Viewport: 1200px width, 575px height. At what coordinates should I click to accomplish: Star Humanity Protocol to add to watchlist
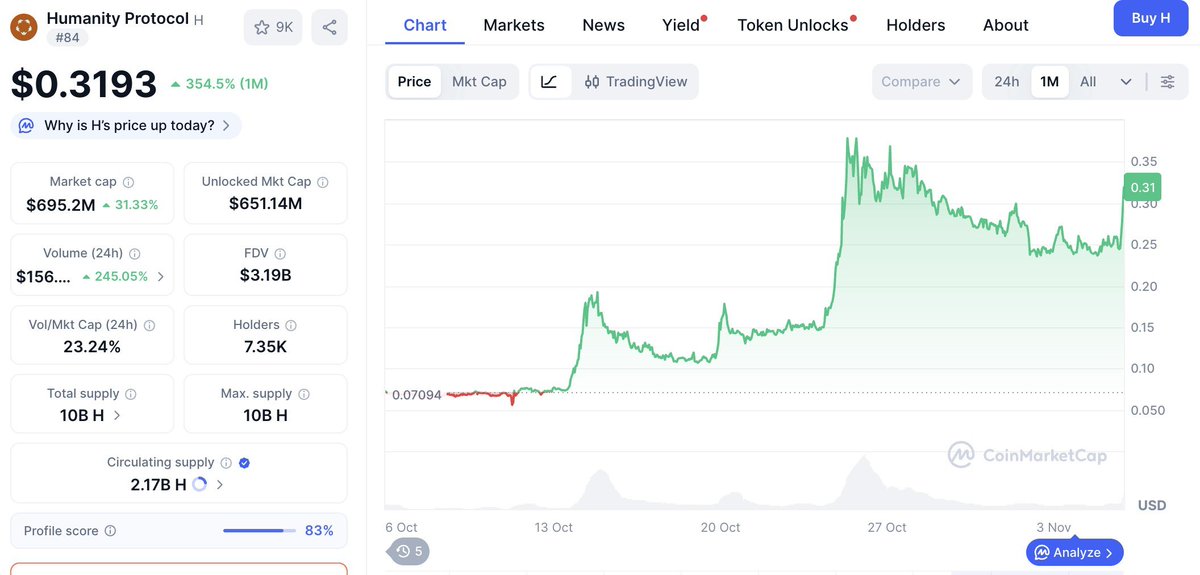coord(273,27)
